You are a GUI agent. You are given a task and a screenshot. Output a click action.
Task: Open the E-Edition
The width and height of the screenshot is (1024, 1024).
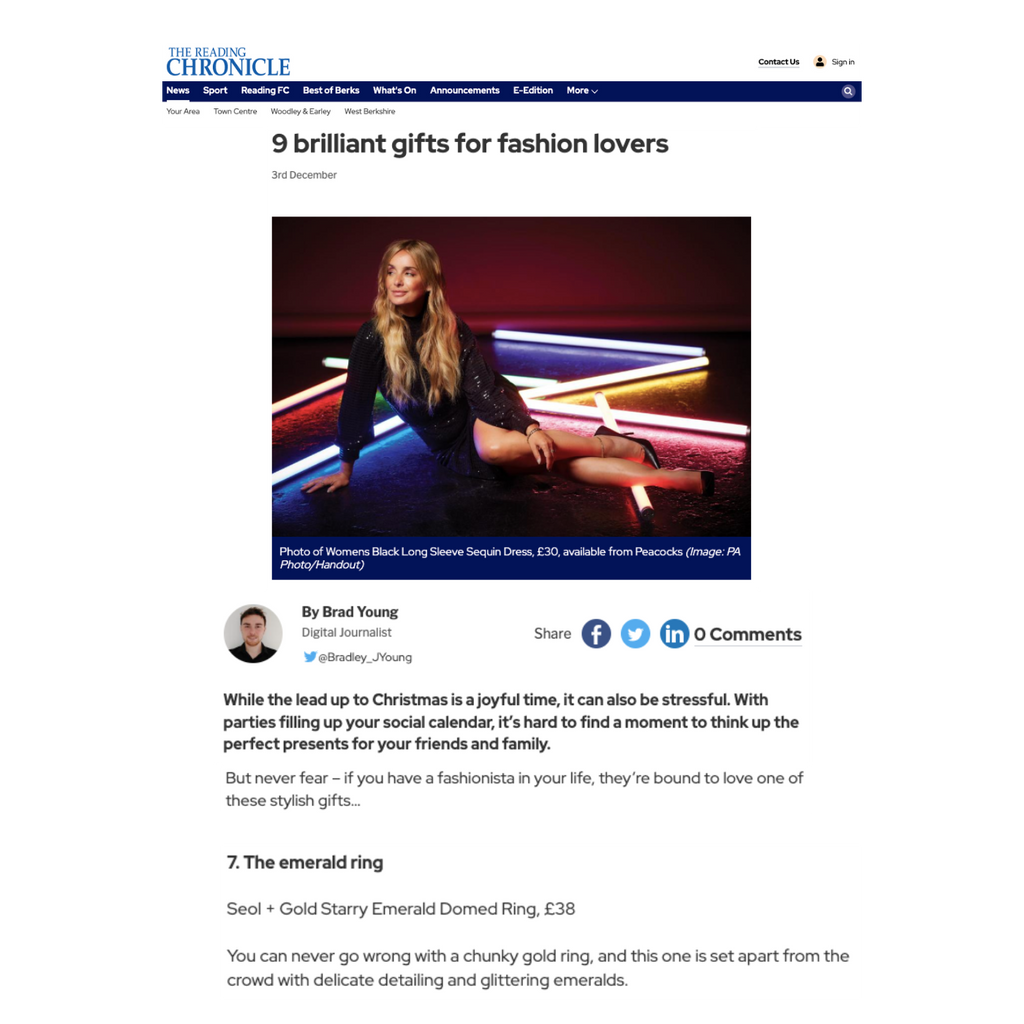(x=533, y=91)
